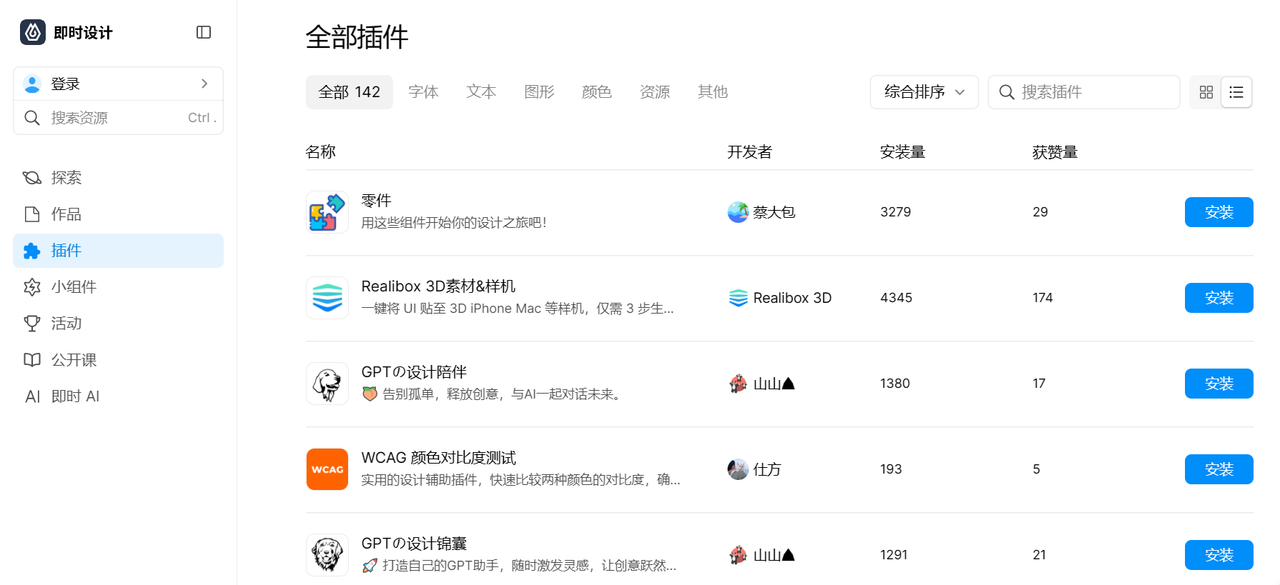Click the 全部插件 page heading
The height and width of the screenshot is (585, 1280).
(x=357, y=37)
